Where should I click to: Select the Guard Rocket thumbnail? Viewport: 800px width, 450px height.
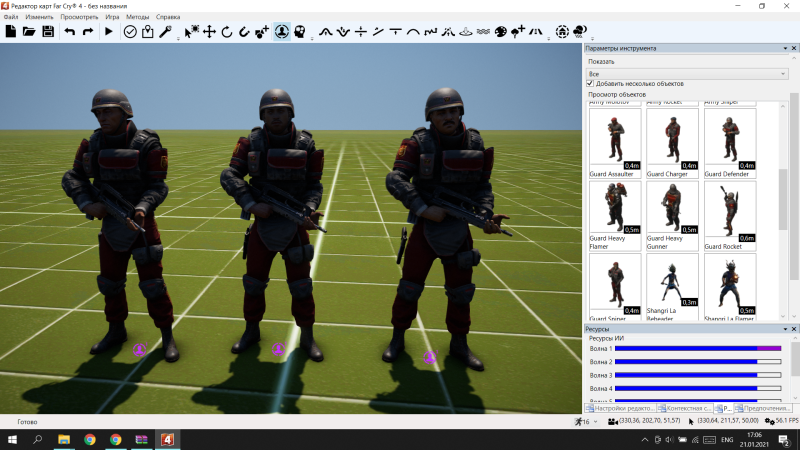tap(730, 216)
